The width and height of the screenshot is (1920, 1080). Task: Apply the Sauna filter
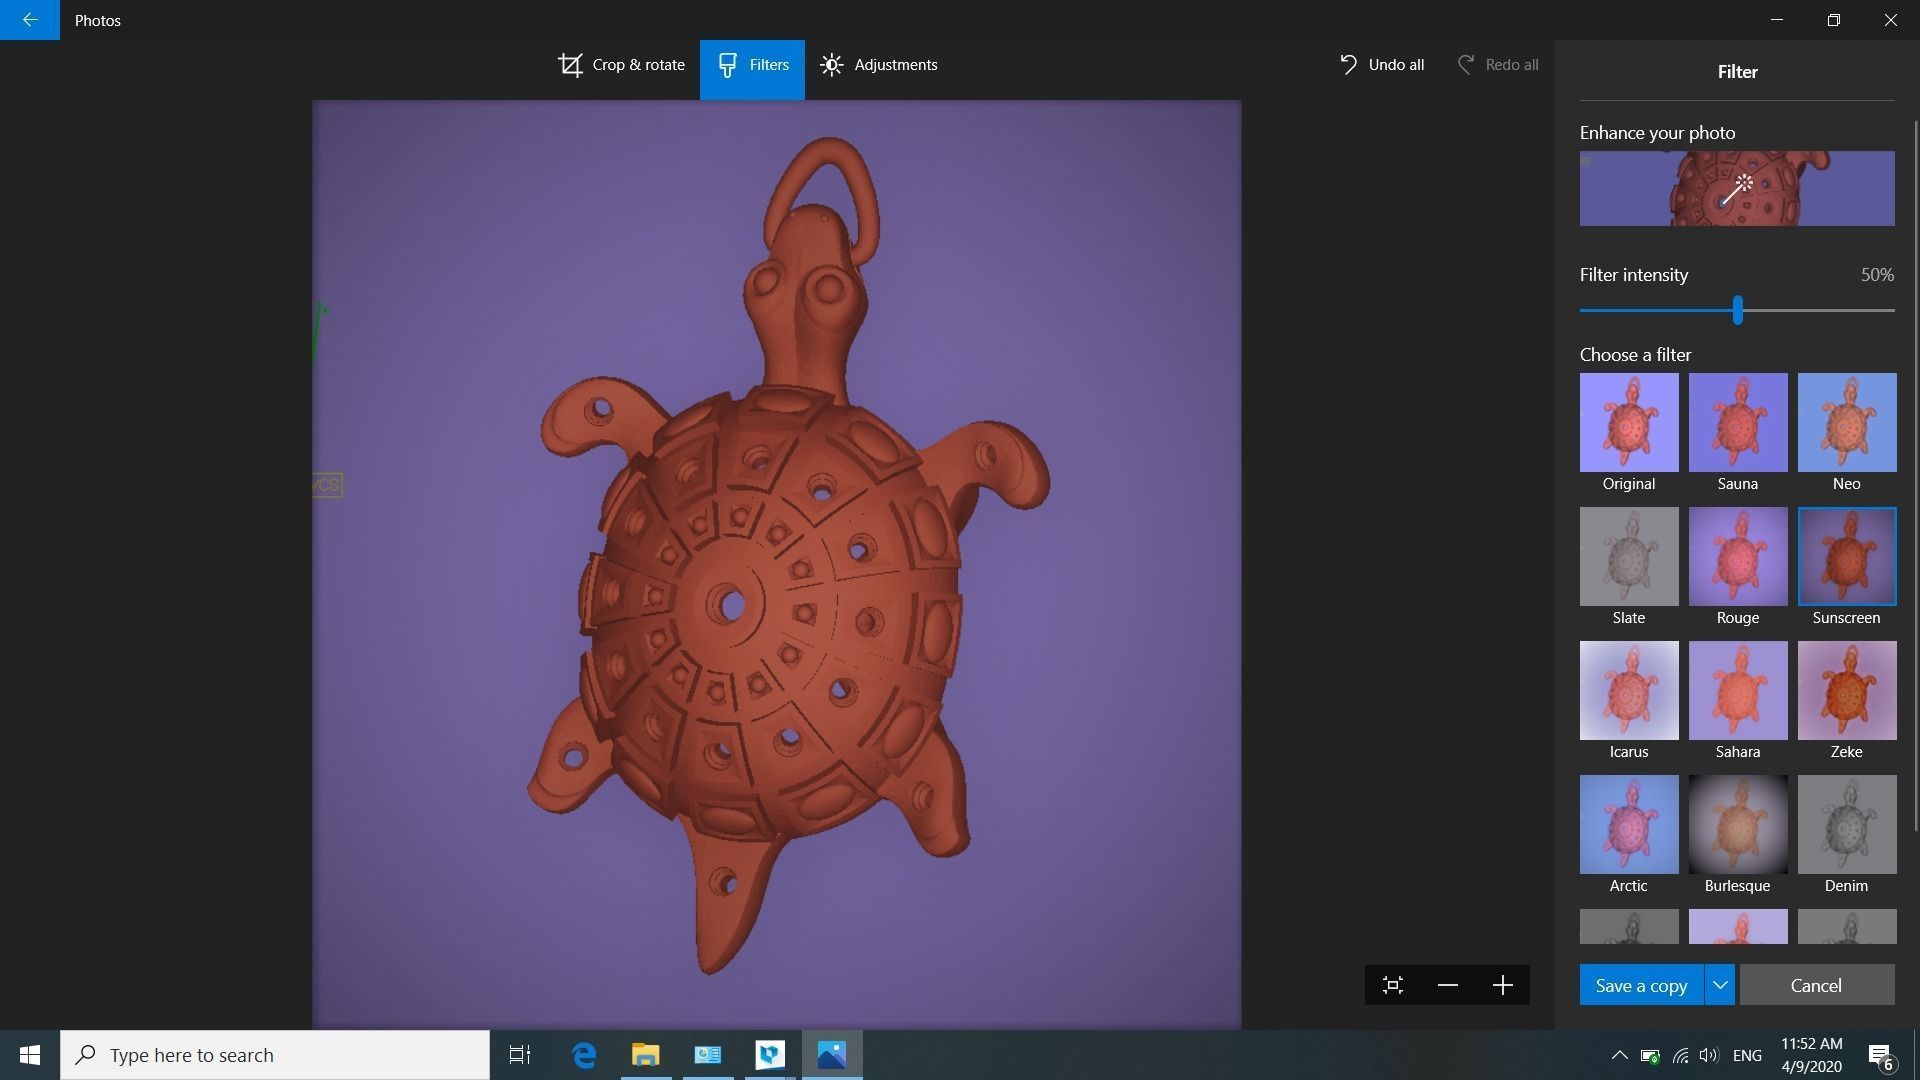point(1738,422)
